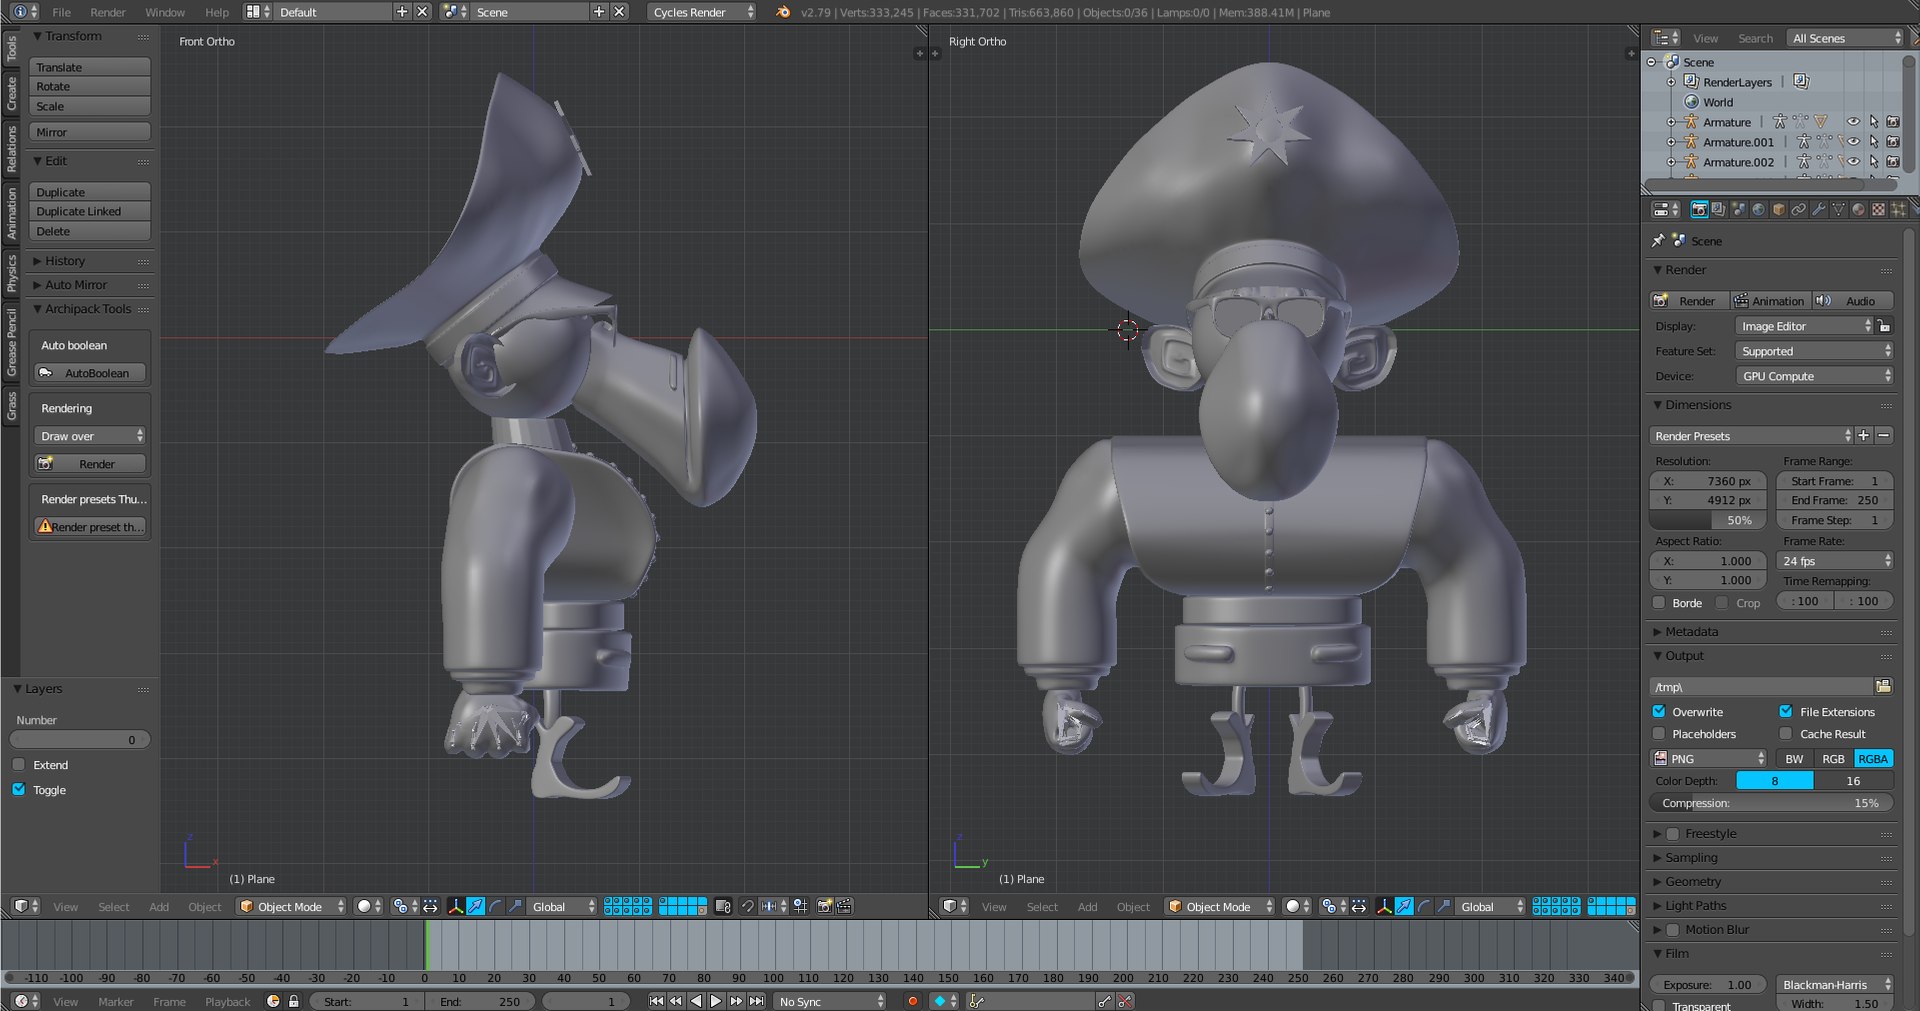Enable the Placeholders checkbox

[x=1659, y=733]
